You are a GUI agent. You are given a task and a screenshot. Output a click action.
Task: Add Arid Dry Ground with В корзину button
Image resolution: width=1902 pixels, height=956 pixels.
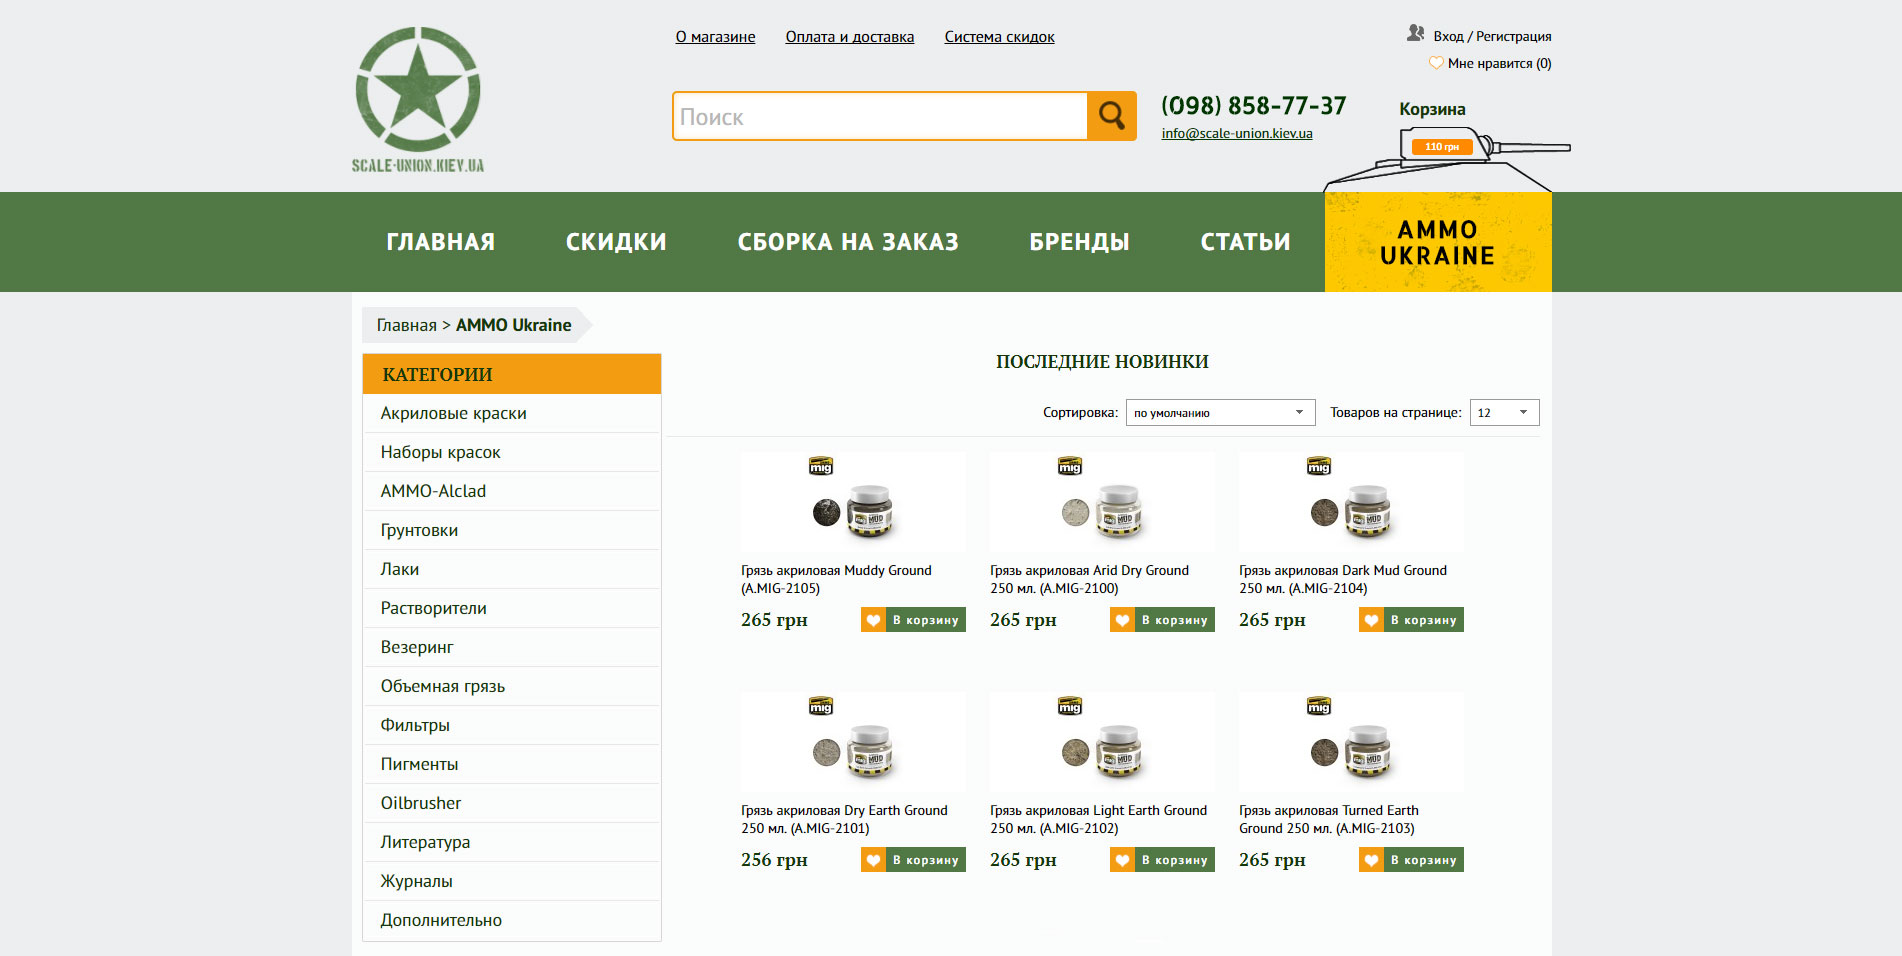[x=1174, y=620]
